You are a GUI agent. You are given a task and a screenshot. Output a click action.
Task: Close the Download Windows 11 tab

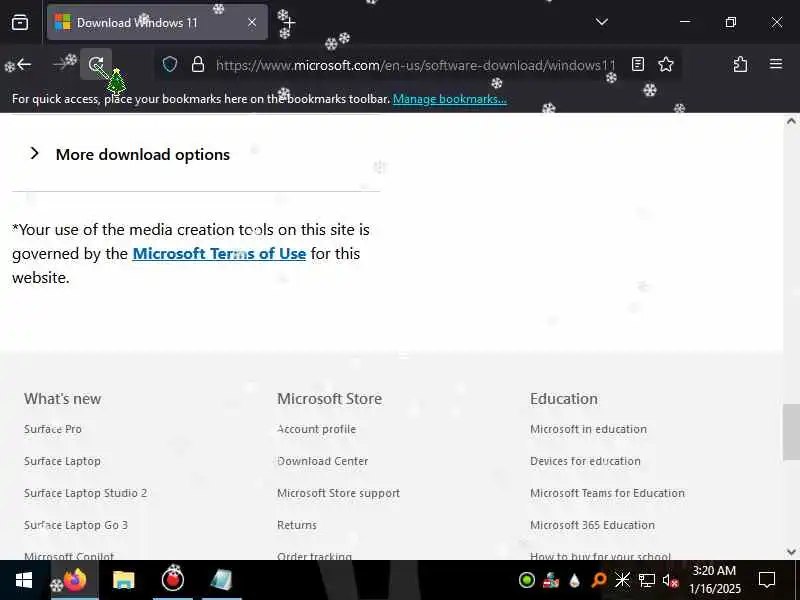(252, 22)
